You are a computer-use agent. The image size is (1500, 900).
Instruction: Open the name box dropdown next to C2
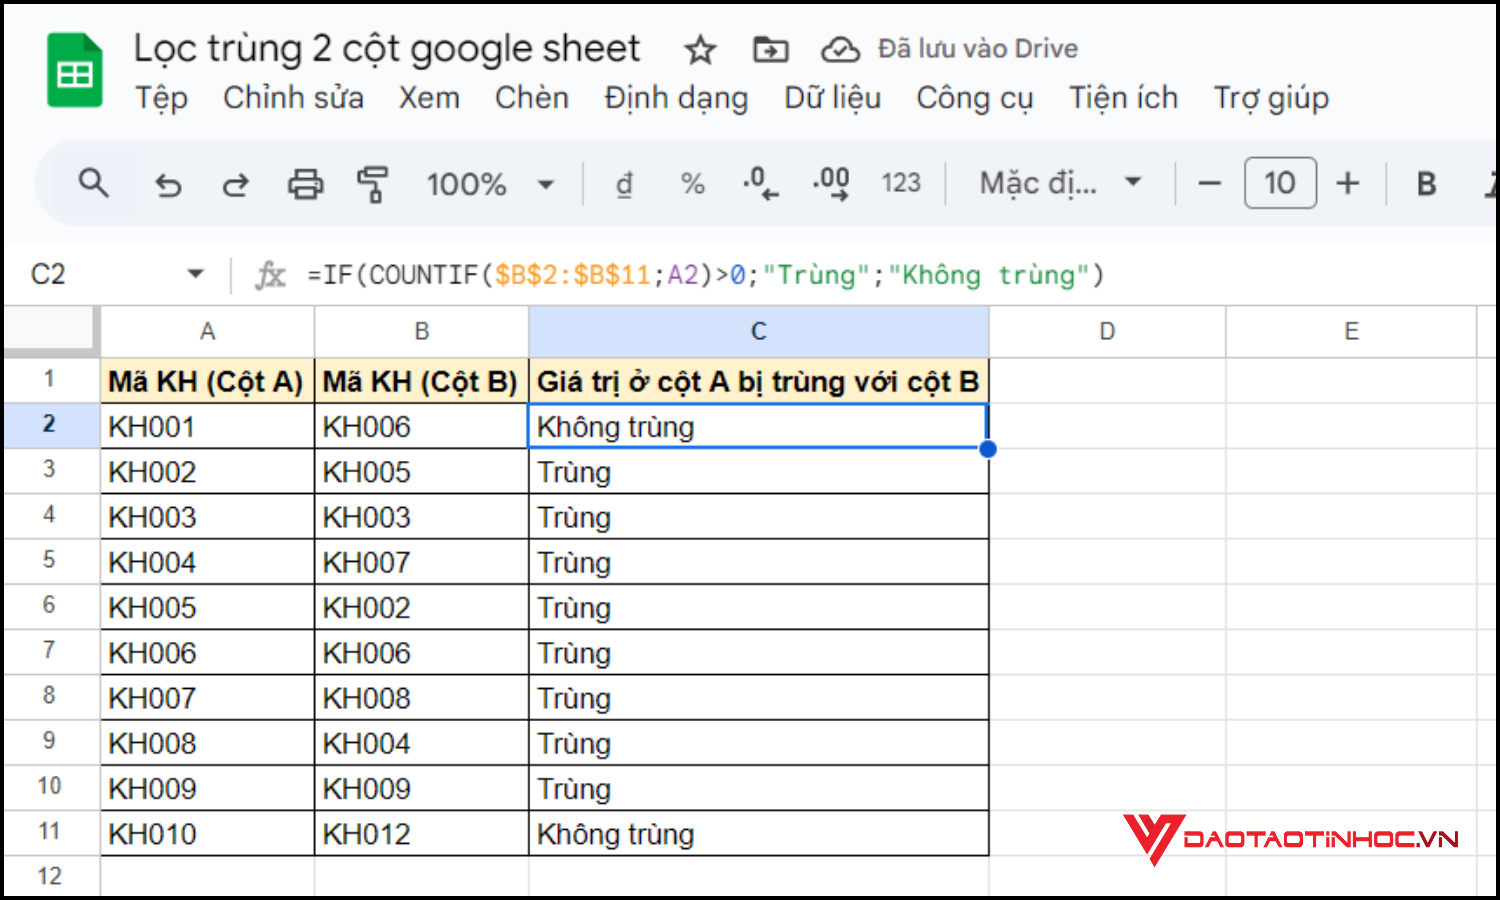tap(195, 273)
